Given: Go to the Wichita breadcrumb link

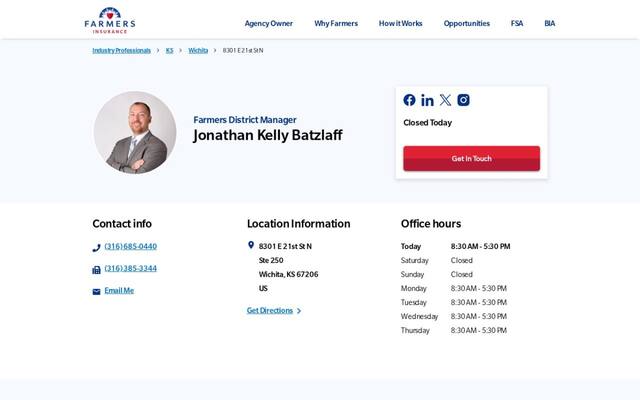Looking at the screenshot, I should point(198,51).
